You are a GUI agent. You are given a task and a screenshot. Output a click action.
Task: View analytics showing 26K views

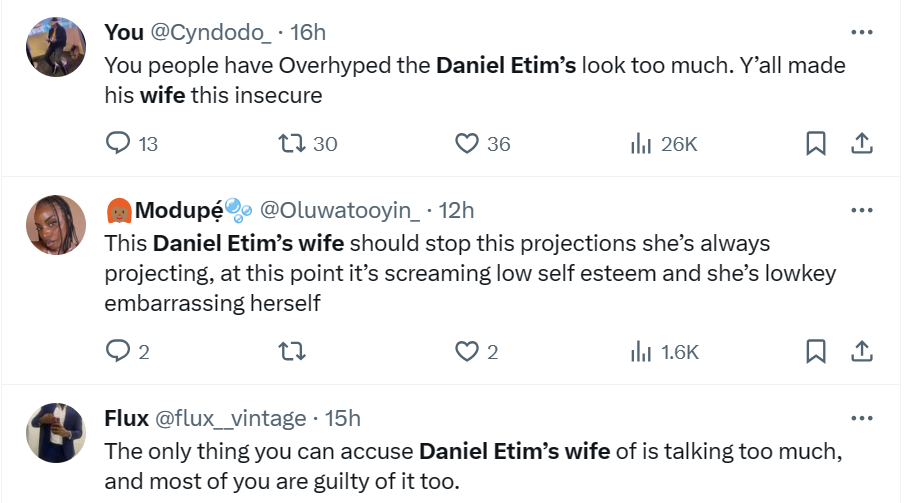(641, 144)
